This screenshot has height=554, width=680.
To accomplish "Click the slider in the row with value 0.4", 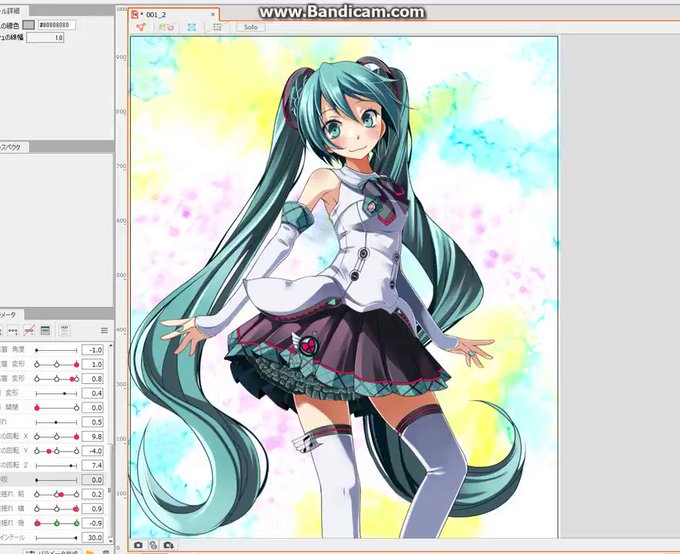I will (56, 393).
